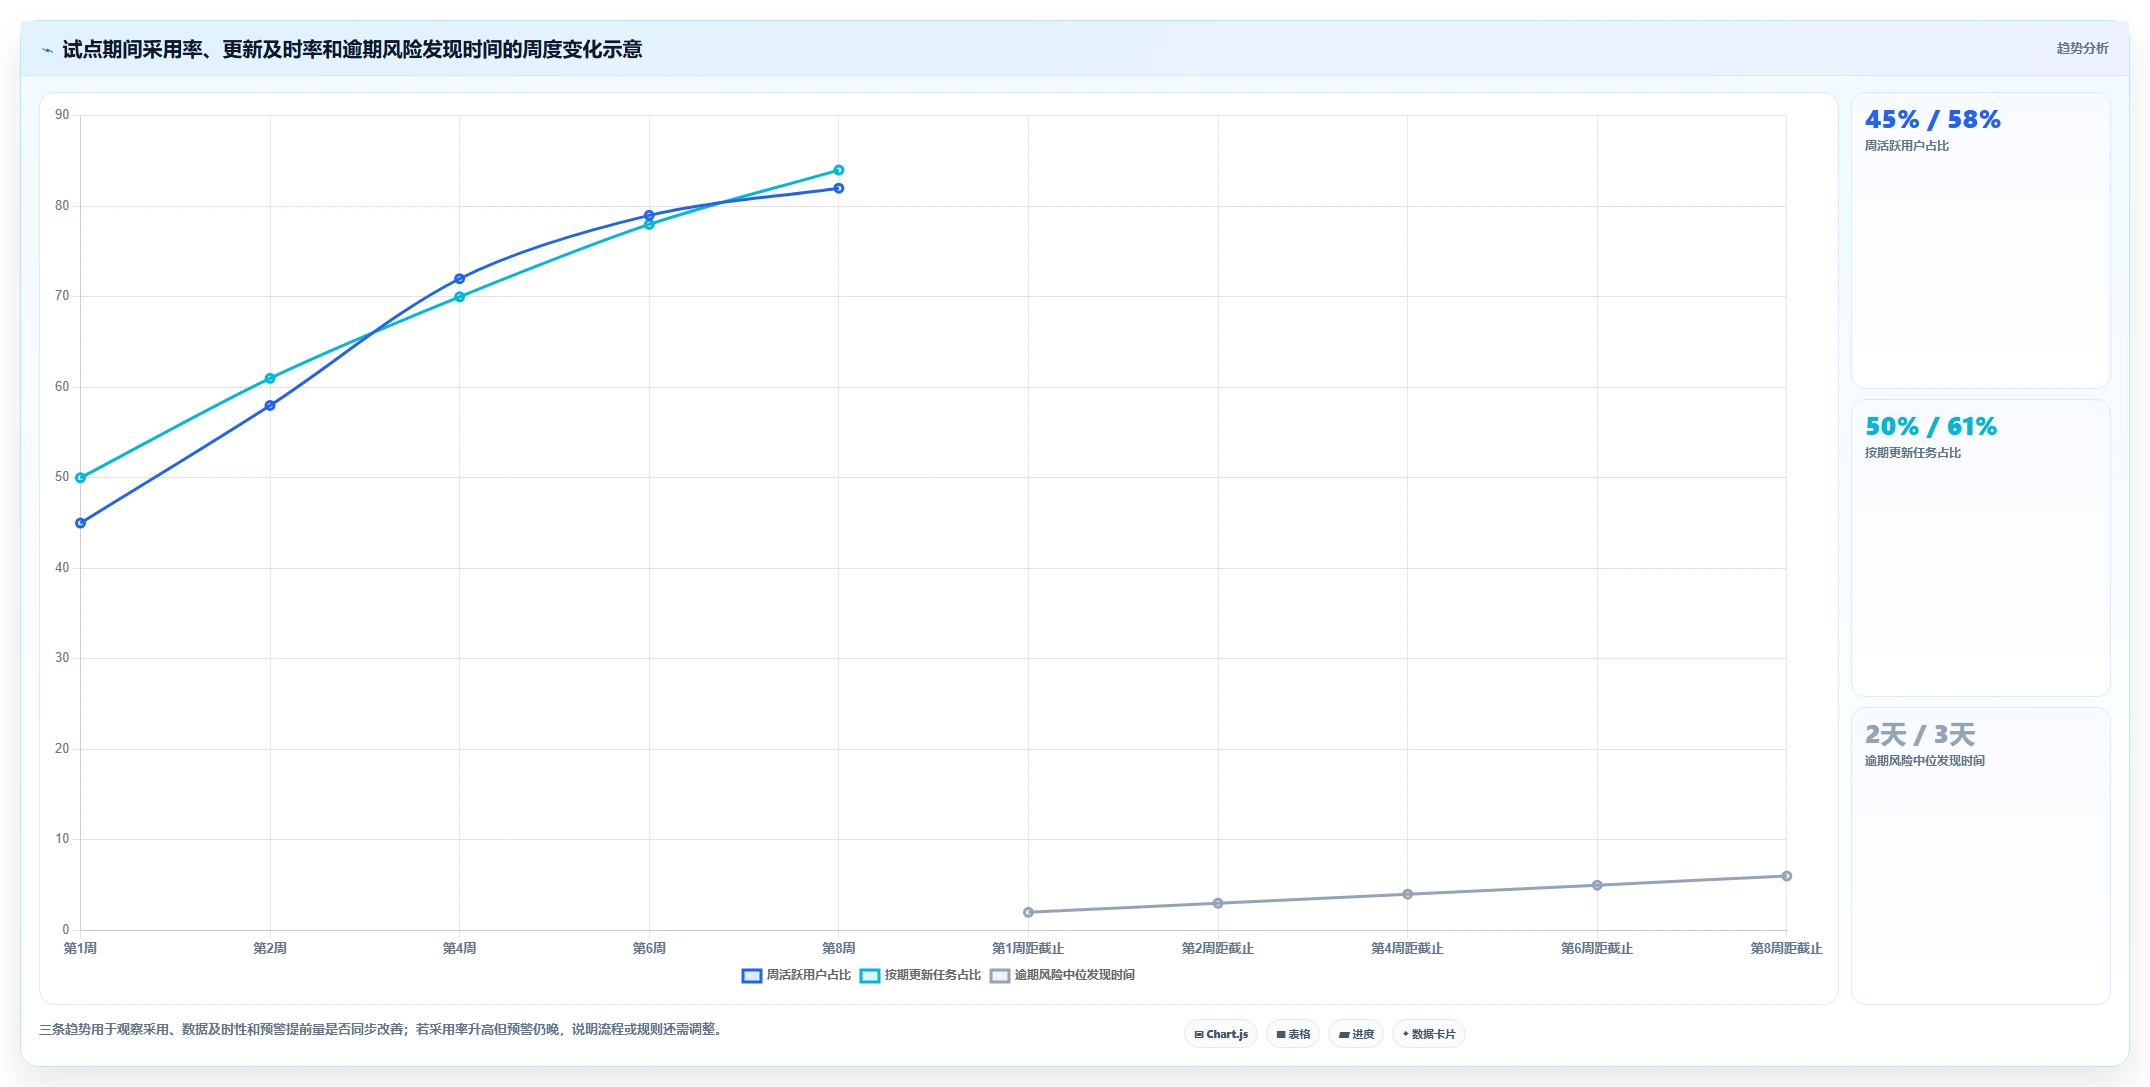
Task: Click the teal data point at 第6周
Action: tap(649, 224)
